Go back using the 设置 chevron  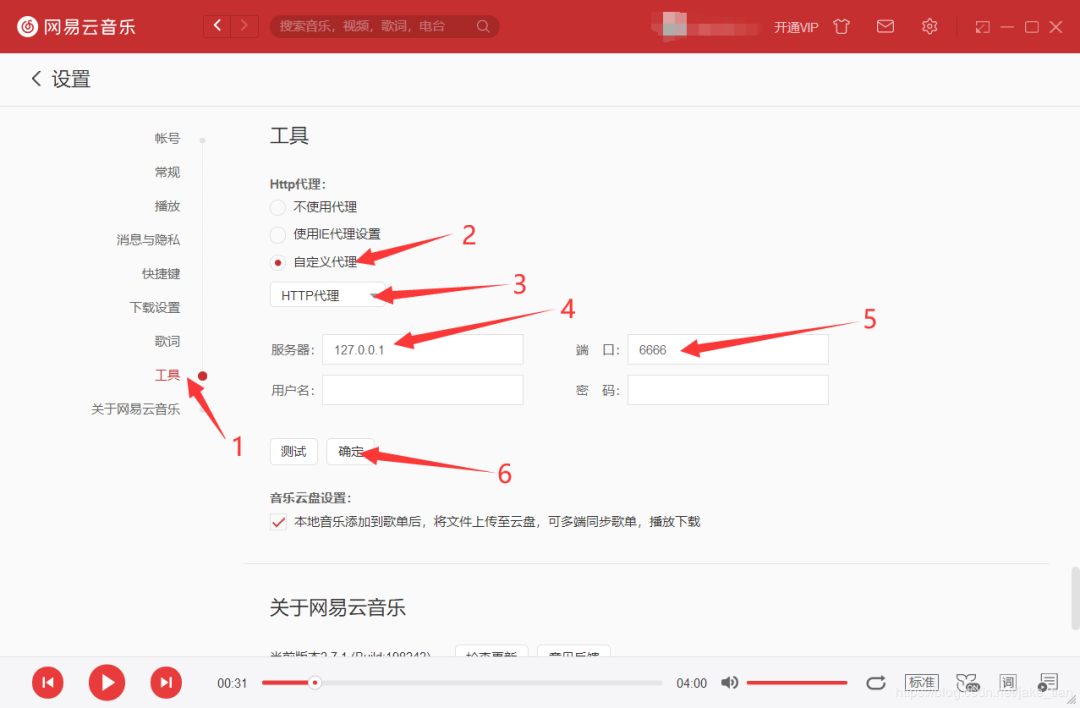(x=37, y=79)
